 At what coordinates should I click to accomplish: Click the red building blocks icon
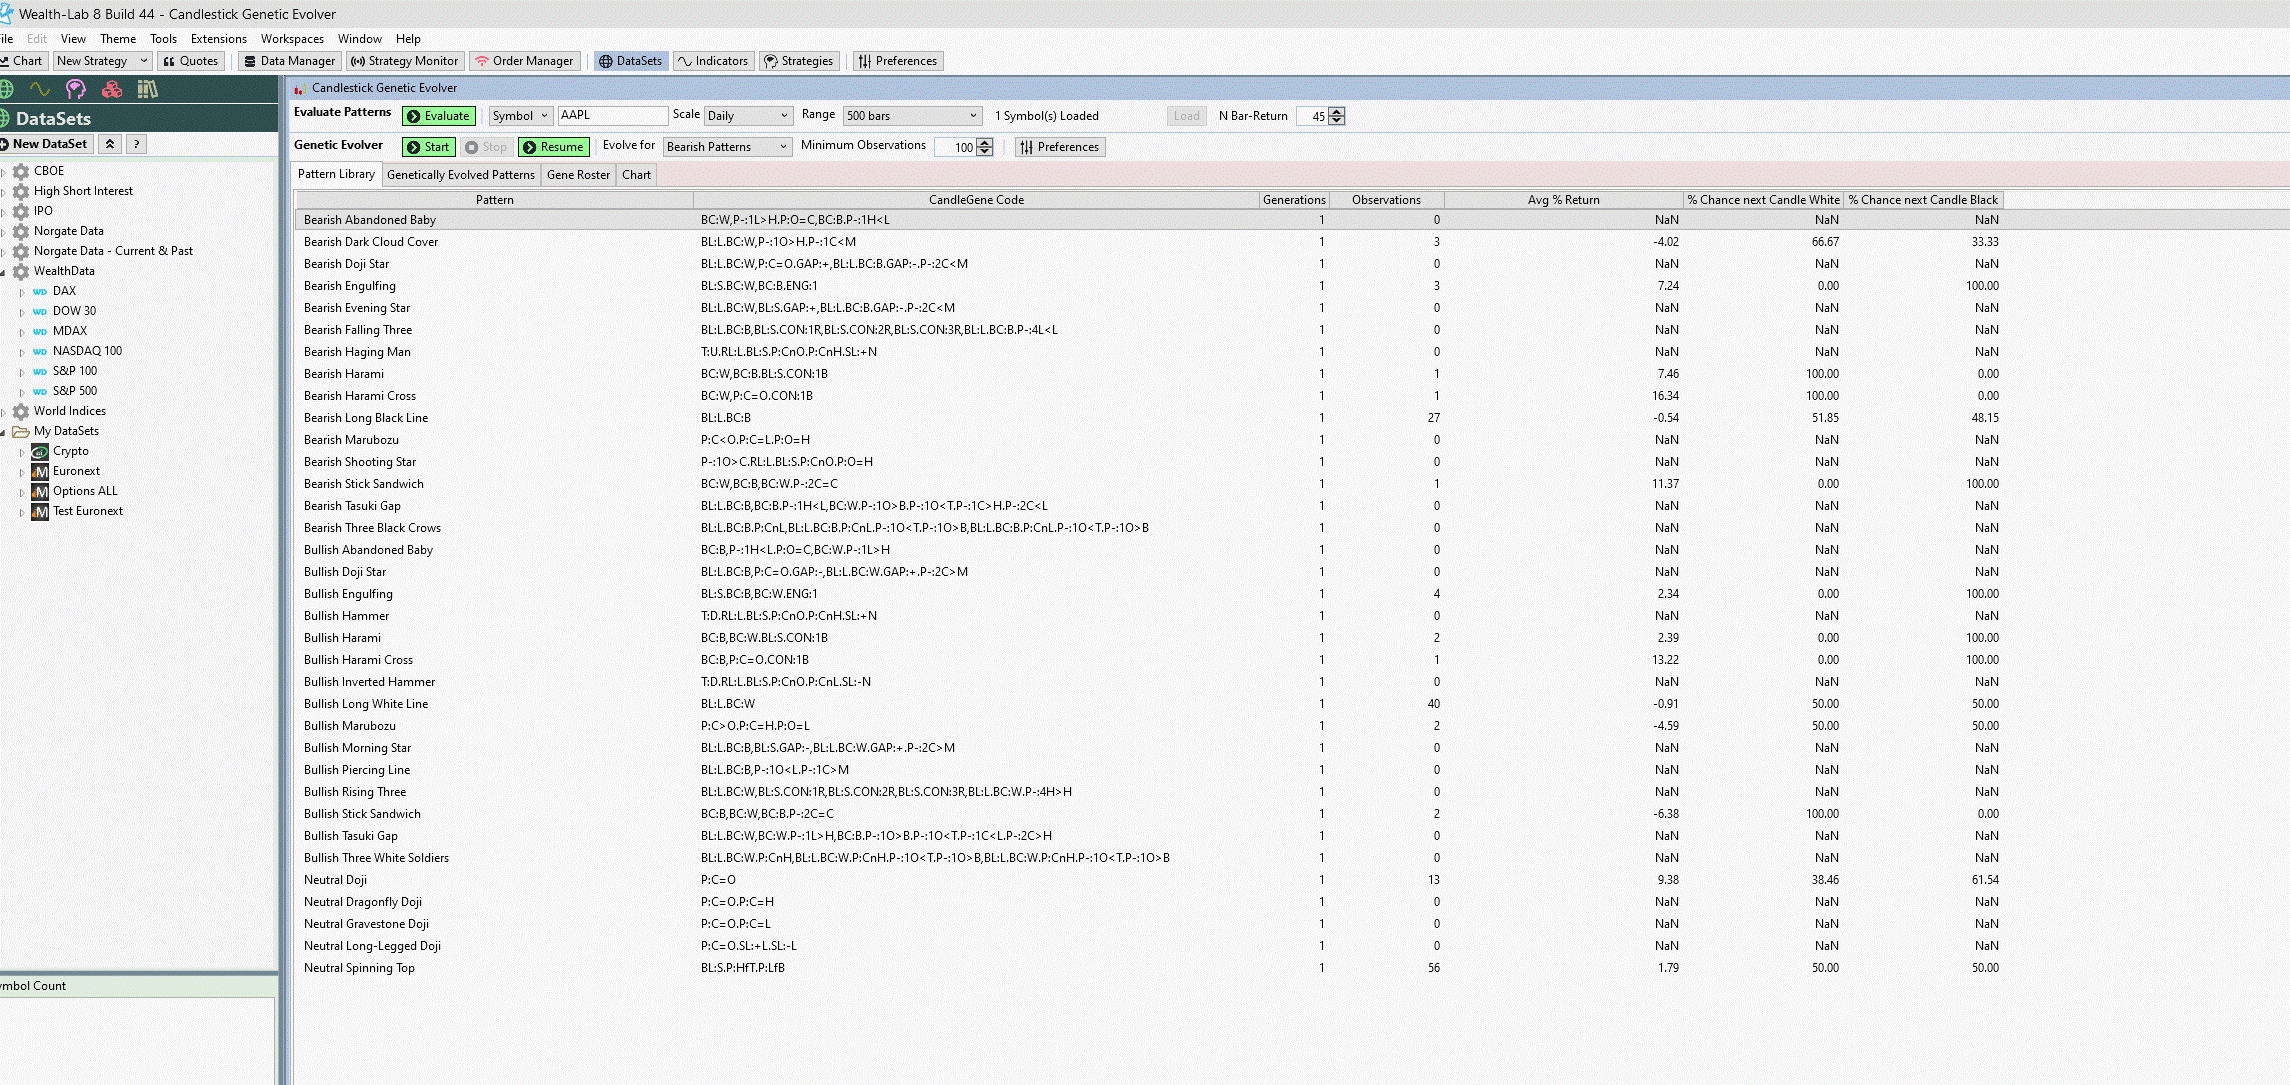pyautogui.click(x=112, y=89)
